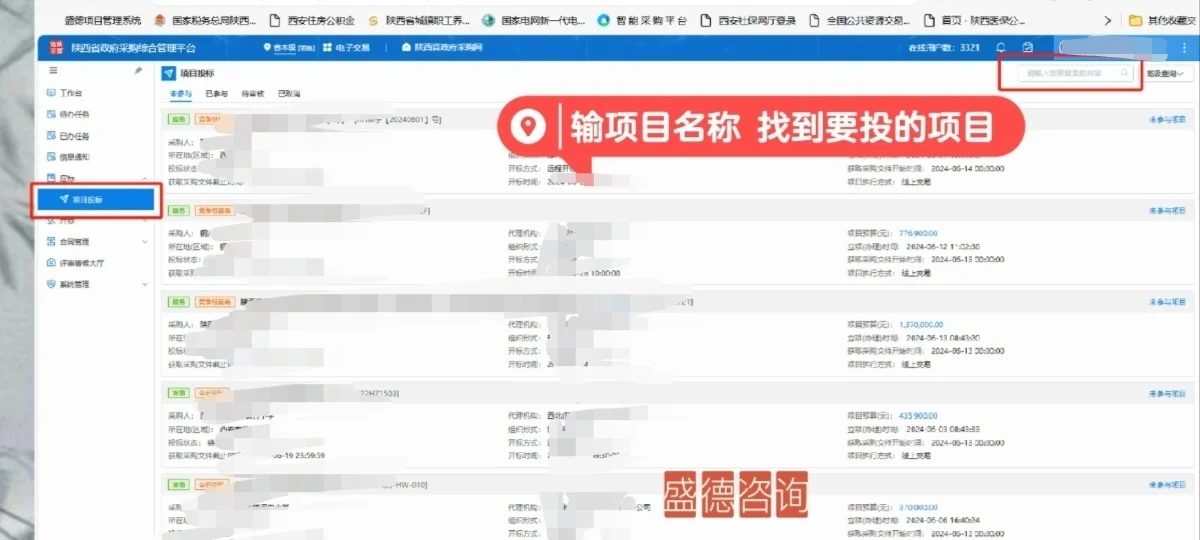1200x540 pixels.
Task: Select 项目投标 in the sidebar
Action: [98, 200]
